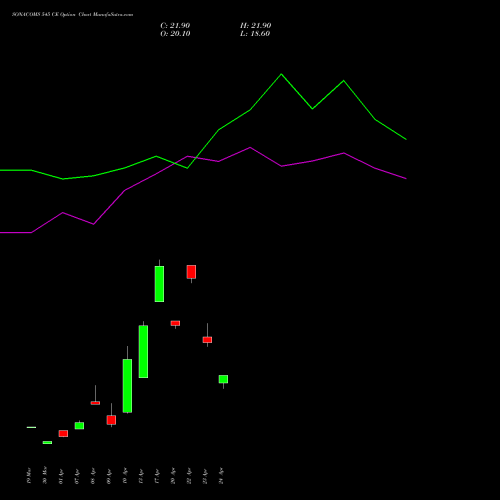500x500 pixels.
Task: Click the green candlestick above 24 Apr
Action: 223,379
